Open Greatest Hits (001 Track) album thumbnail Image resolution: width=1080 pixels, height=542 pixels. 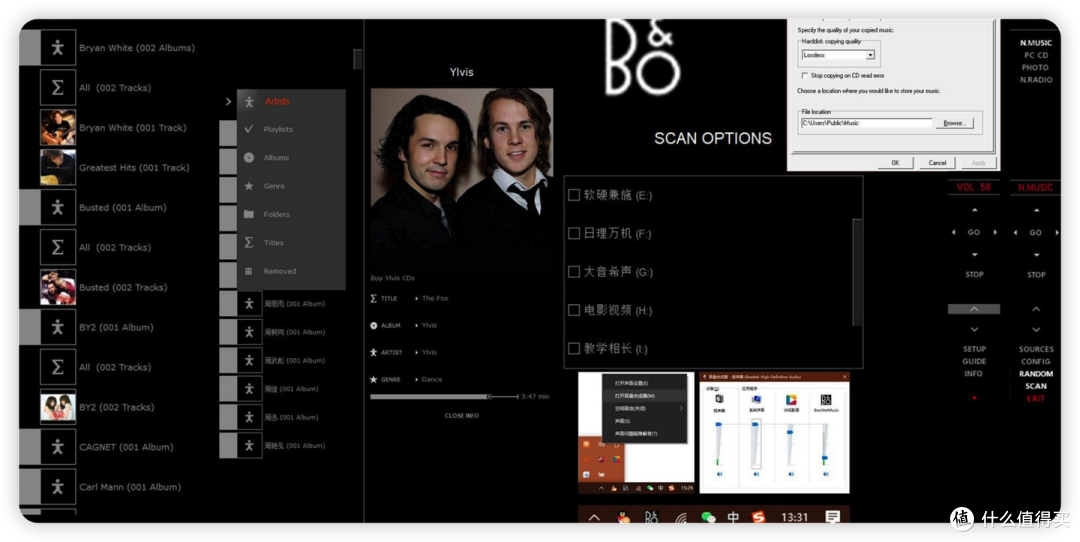(x=58, y=167)
